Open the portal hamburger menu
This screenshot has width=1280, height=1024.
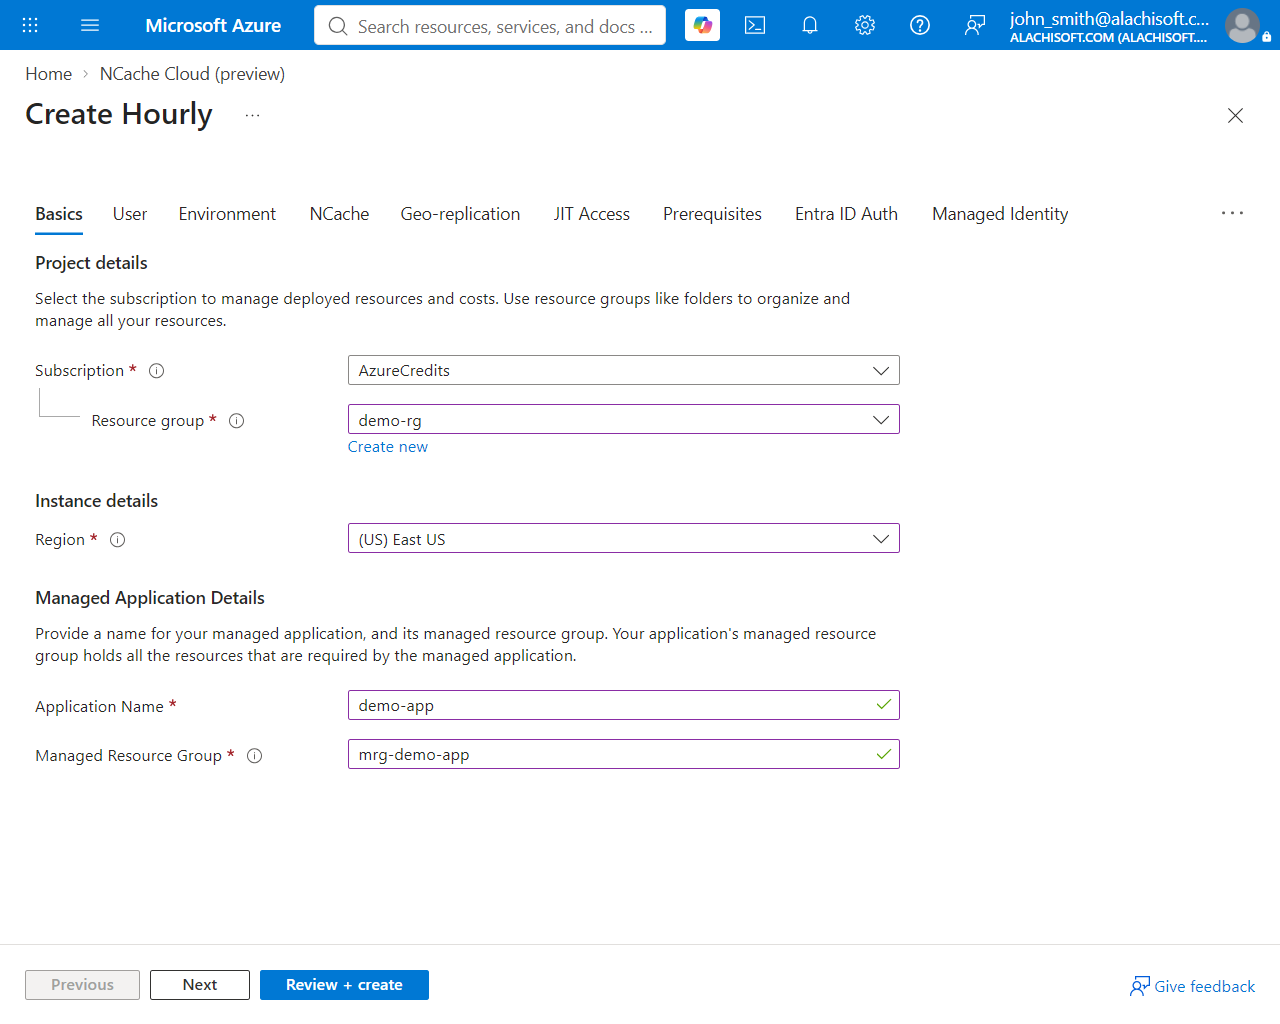[x=90, y=25]
